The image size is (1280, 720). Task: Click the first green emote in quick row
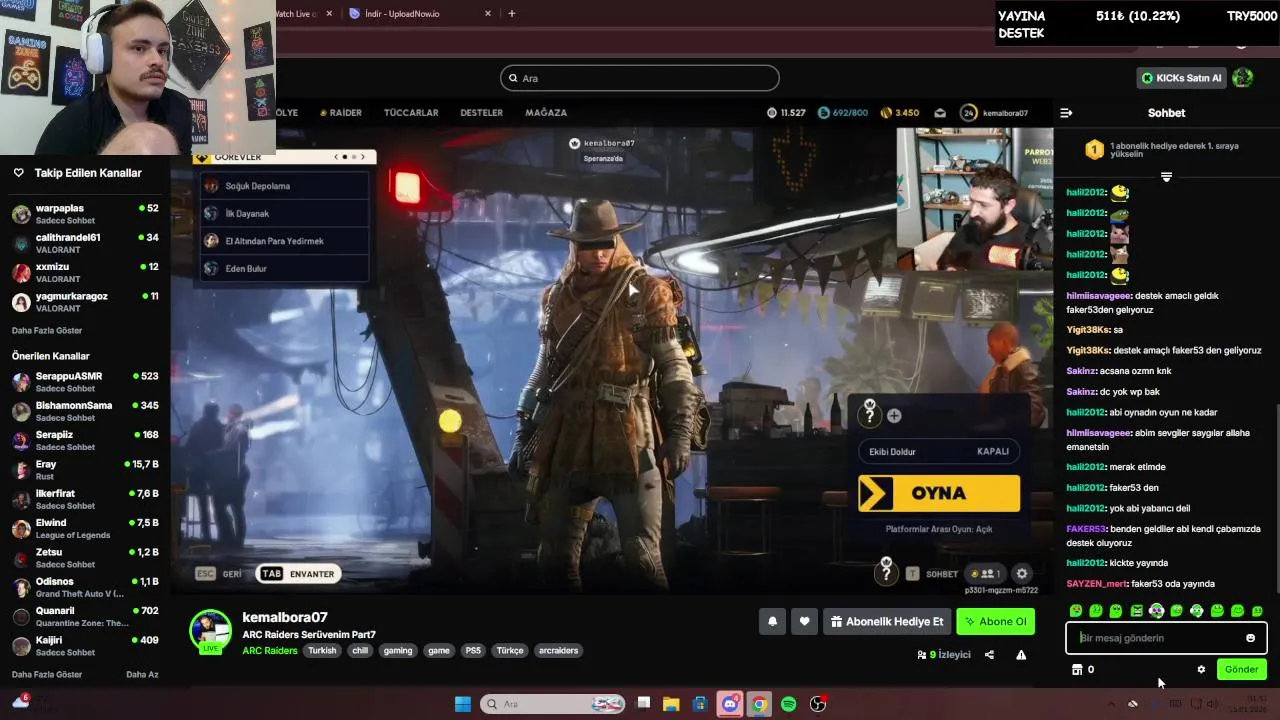[1076, 611]
